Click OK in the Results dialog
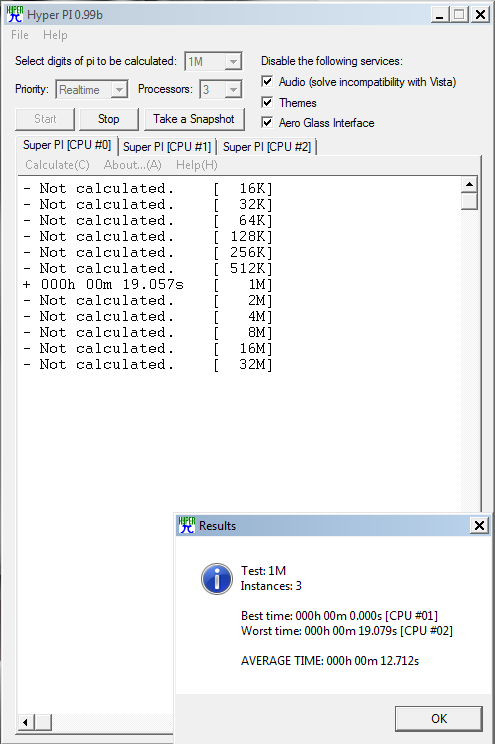This screenshot has height=744, width=495. pos(439,718)
